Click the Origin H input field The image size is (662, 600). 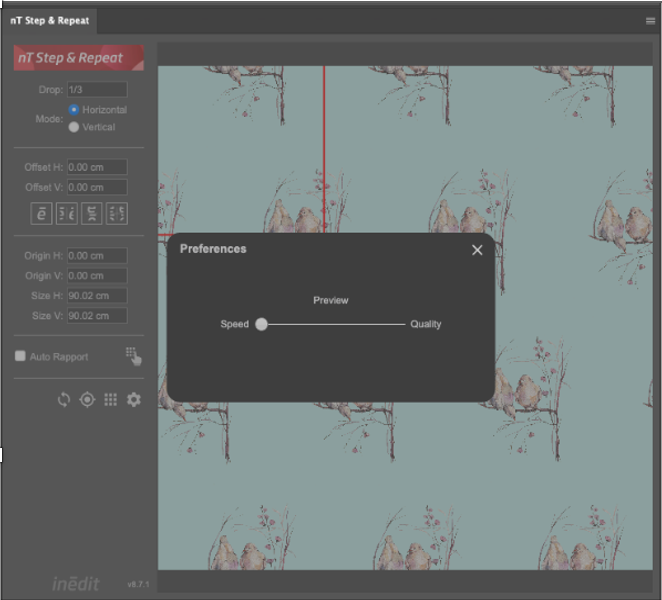(x=97, y=255)
